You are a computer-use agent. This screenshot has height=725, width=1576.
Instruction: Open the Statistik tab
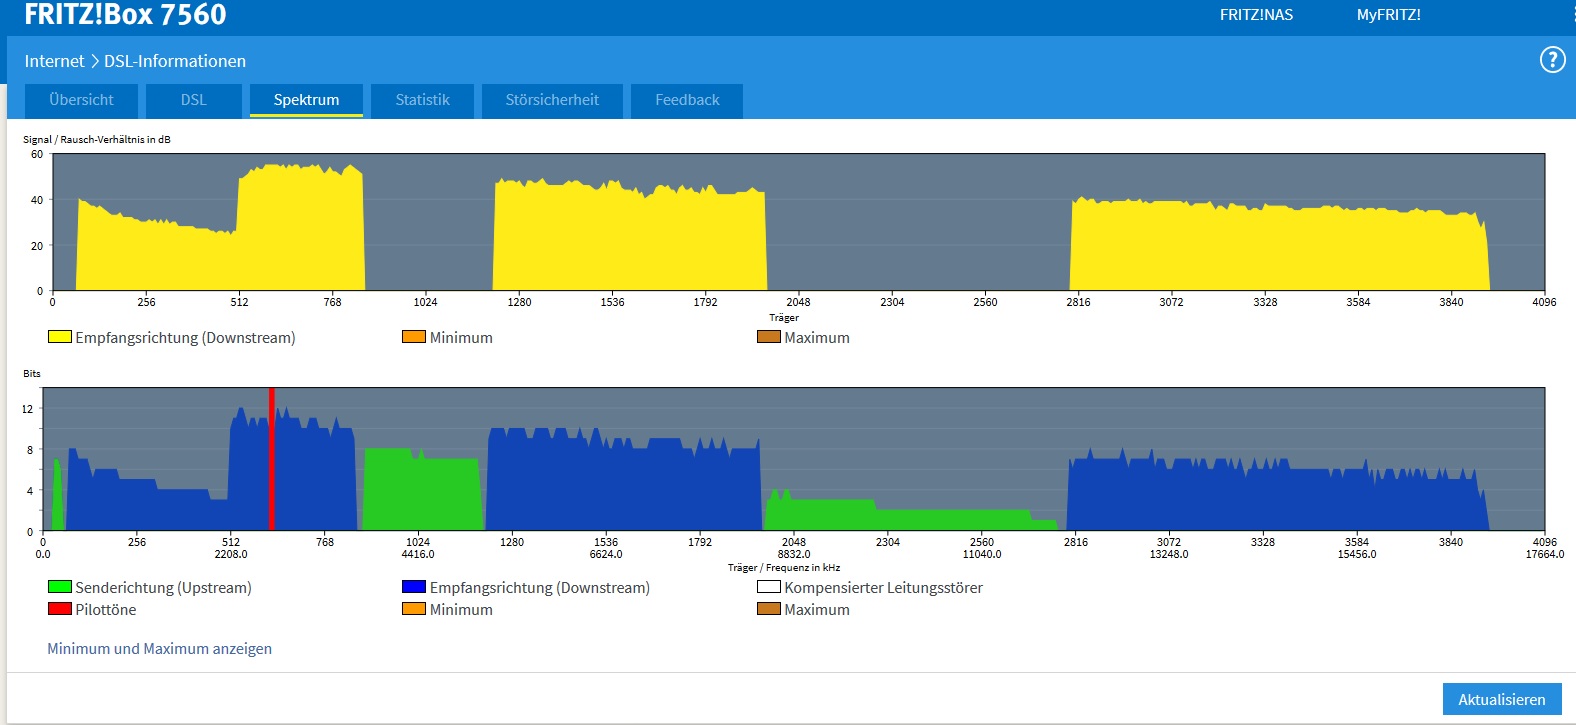422,100
